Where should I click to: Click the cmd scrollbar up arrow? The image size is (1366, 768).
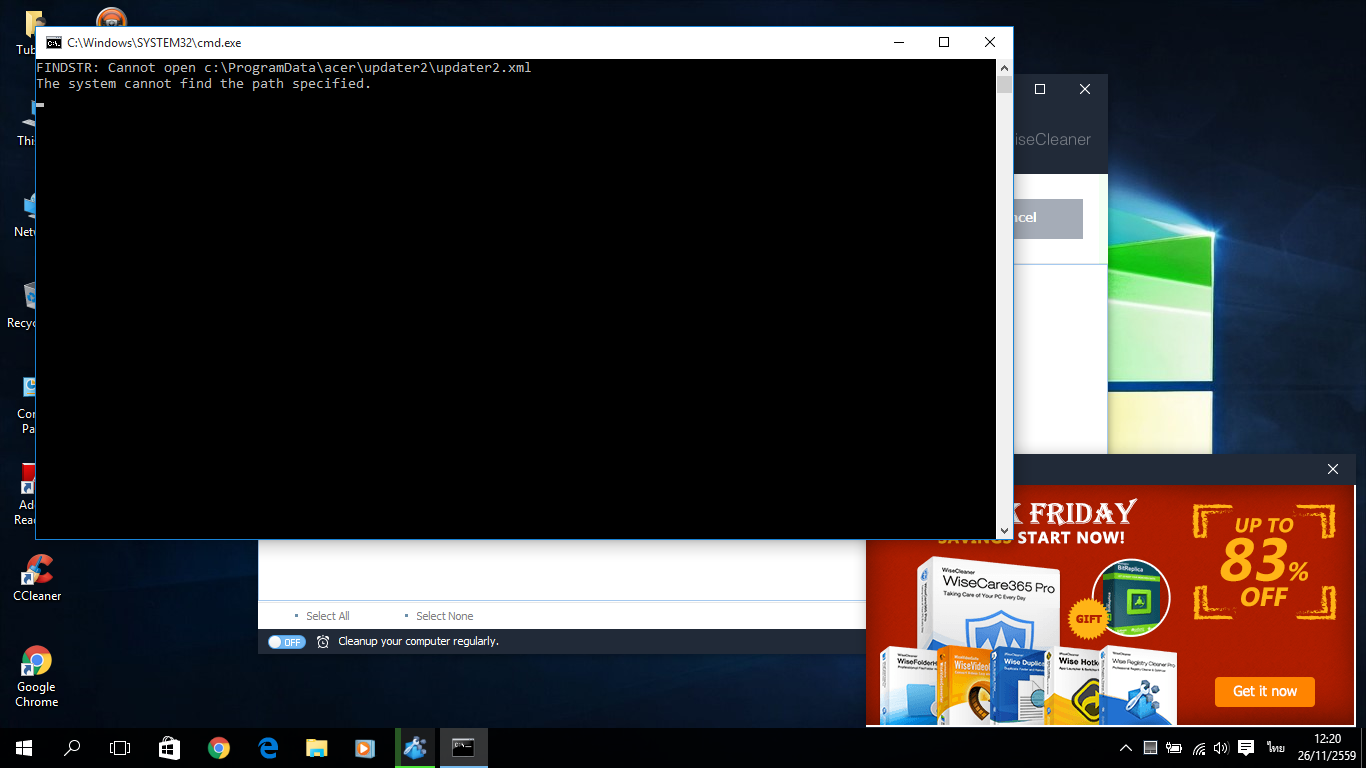(1004, 67)
